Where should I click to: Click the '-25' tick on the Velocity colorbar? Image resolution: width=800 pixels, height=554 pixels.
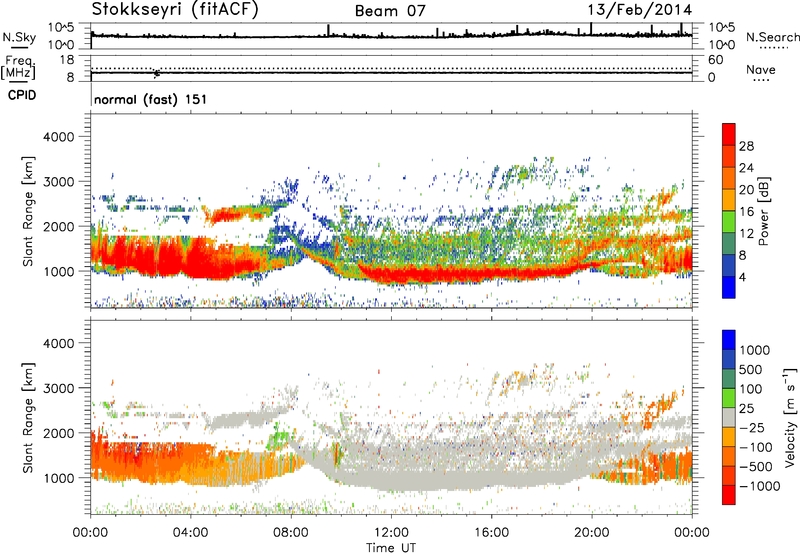pyautogui.click(x=753, y=428)
